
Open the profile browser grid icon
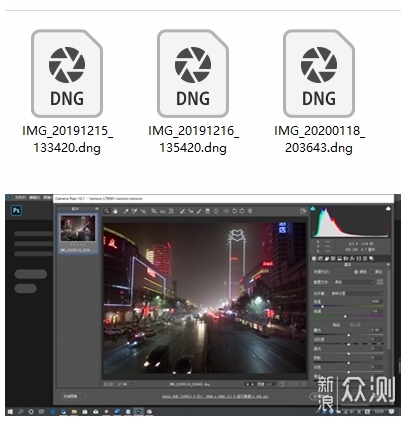click(380, 282)
